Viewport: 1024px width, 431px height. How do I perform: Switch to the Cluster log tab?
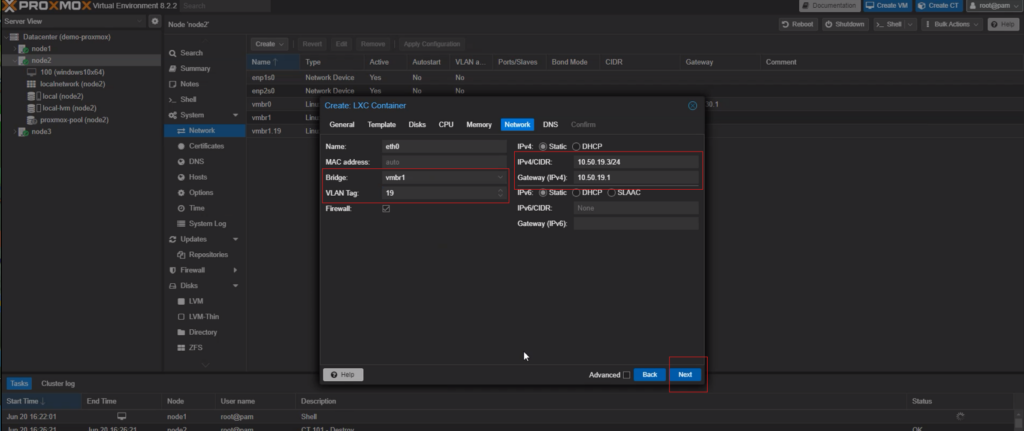[x=58, y=383]
